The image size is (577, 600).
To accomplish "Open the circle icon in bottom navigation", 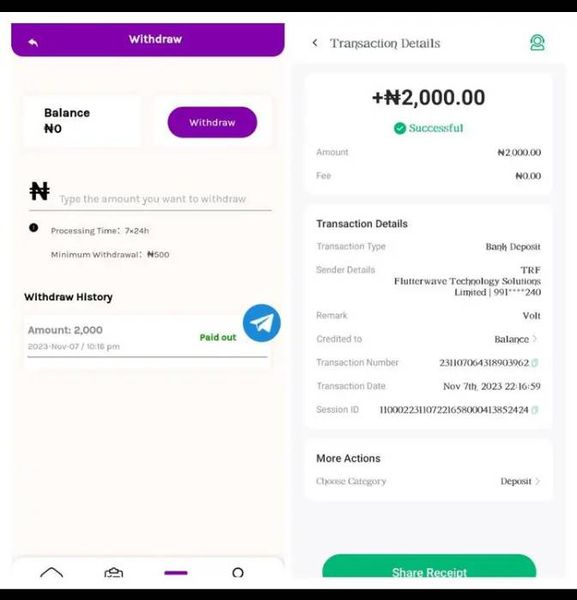I will coord(238,572).
